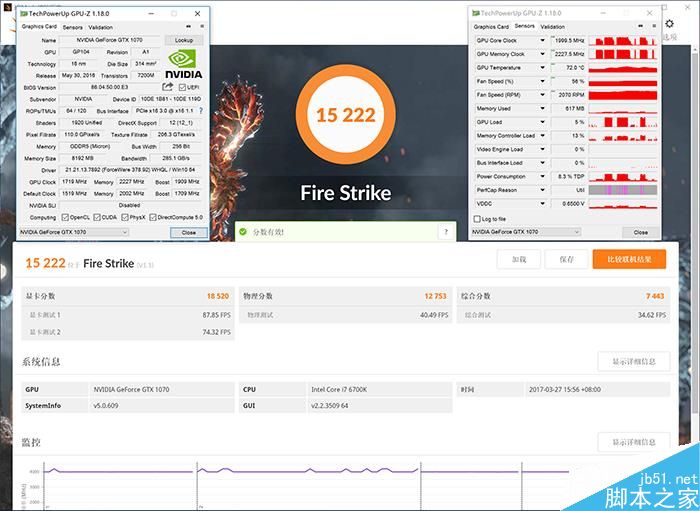This screenshot has height=511, width=700.
Task: Open Memory Used sensor dropdown
Action: pyautogui.click(x=542, y=108)
